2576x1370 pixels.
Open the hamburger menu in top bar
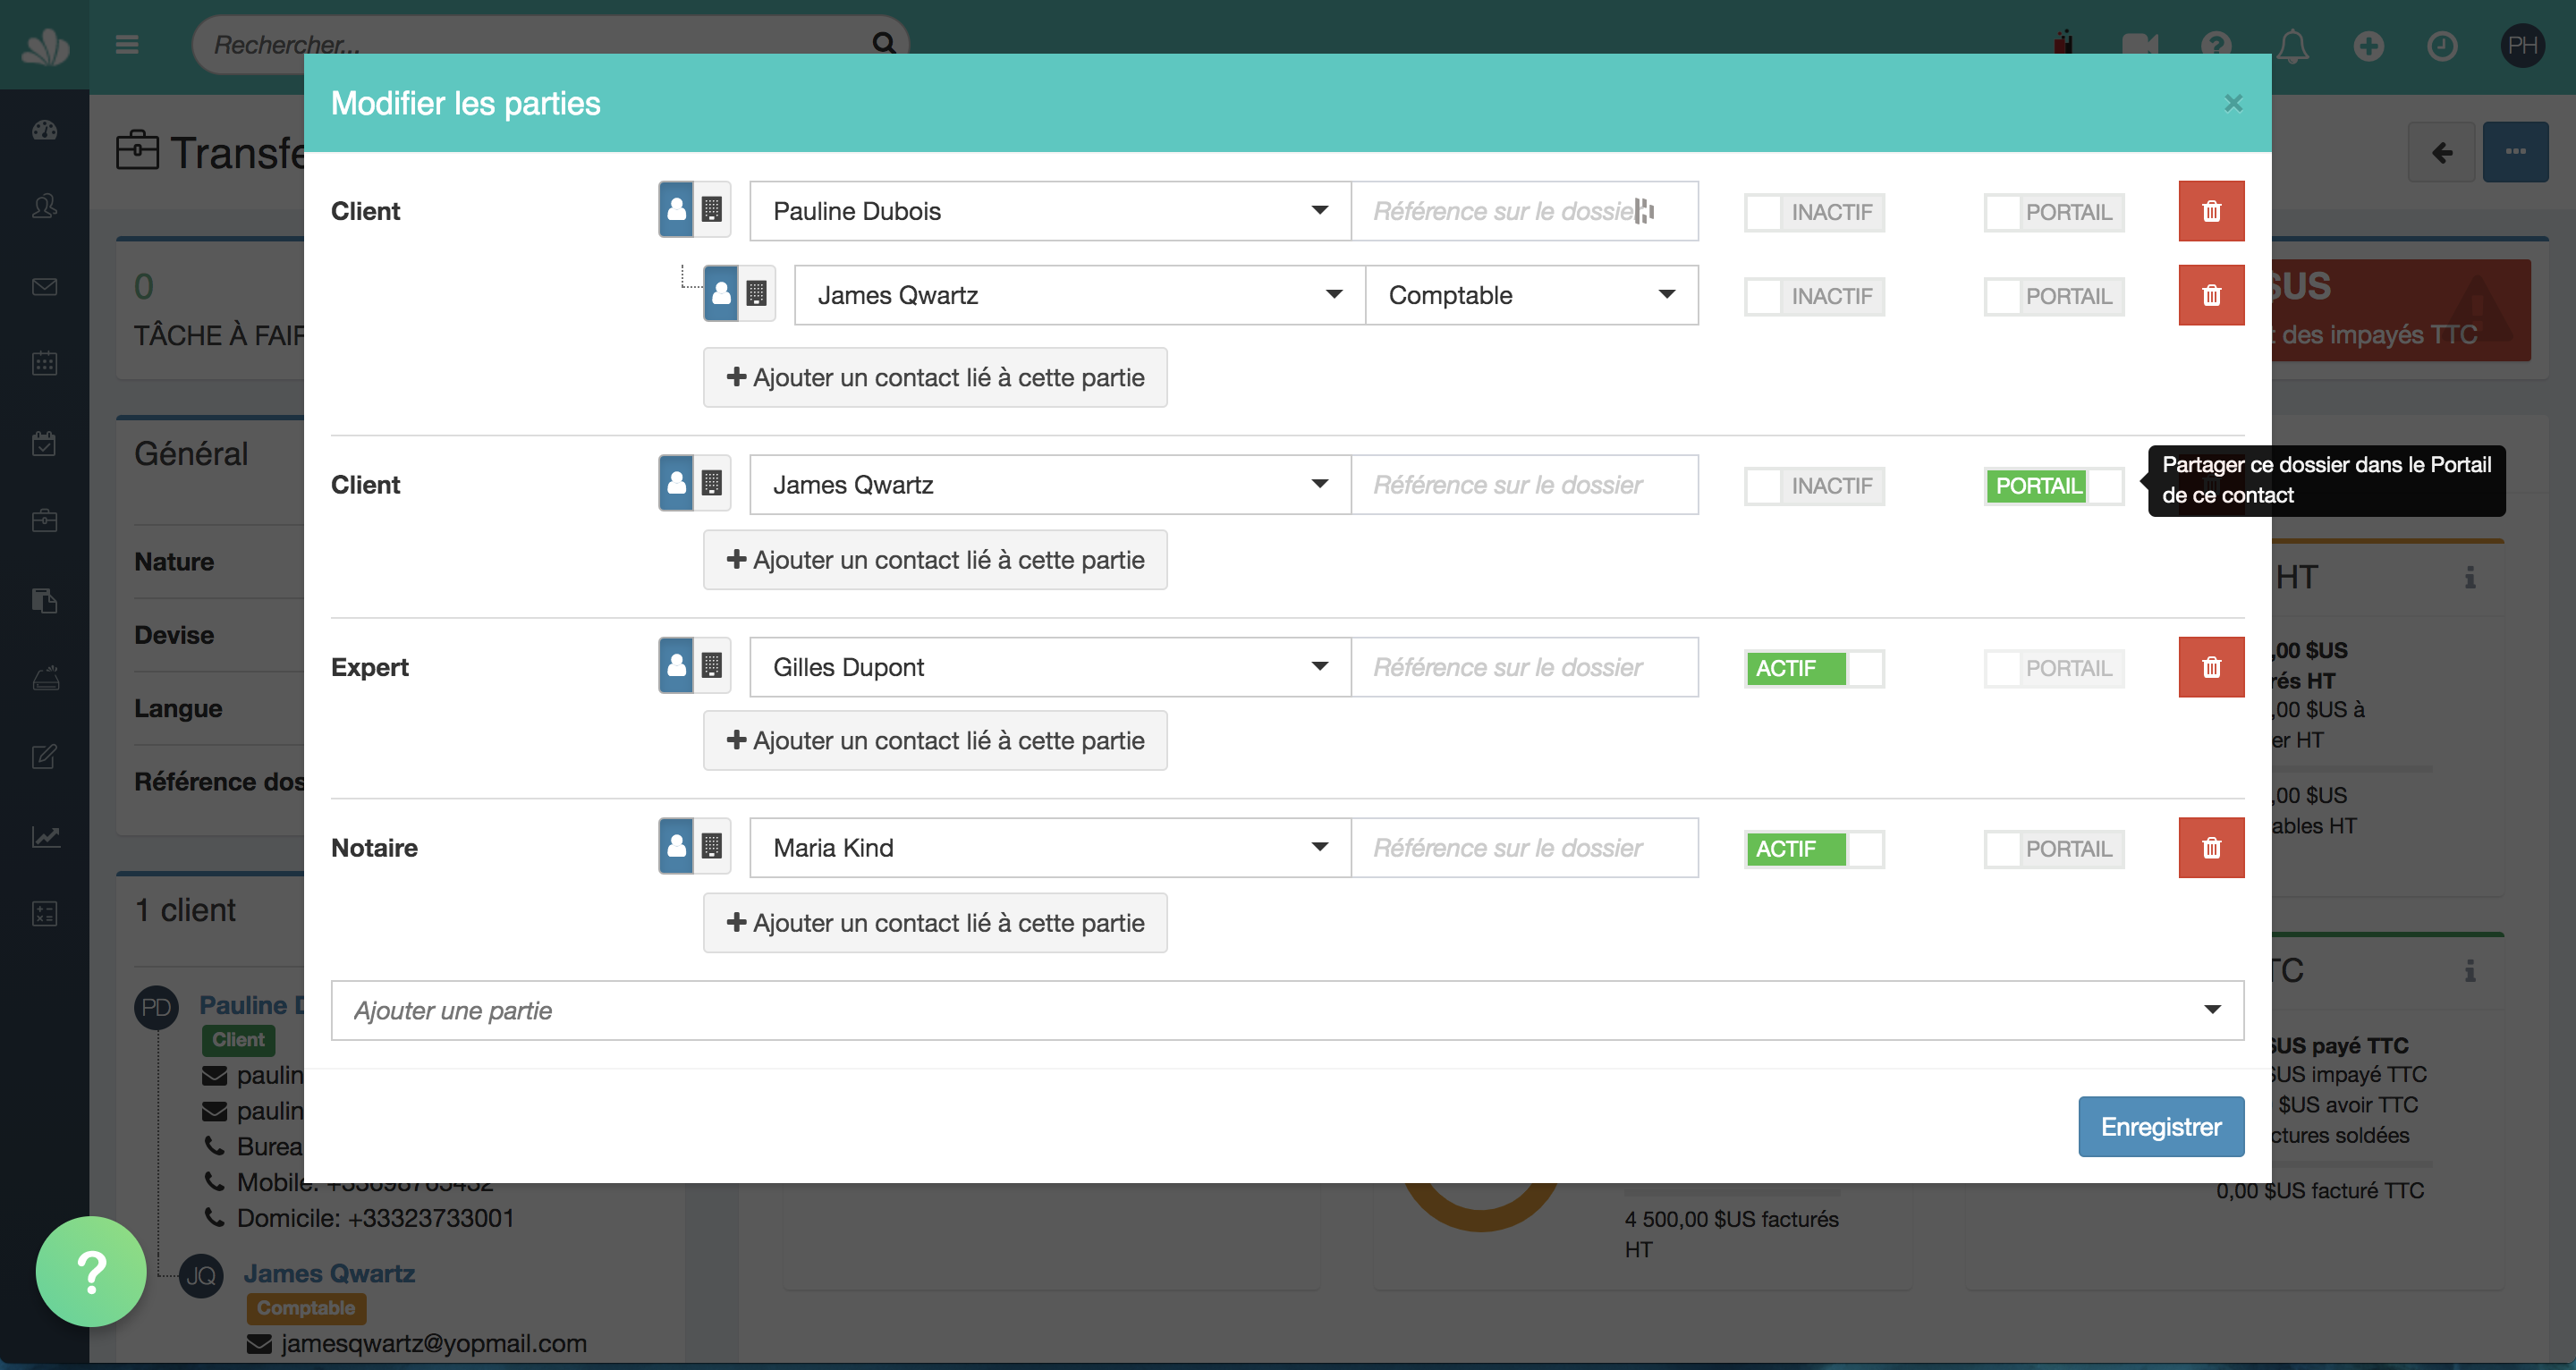[x=127, y=44]
